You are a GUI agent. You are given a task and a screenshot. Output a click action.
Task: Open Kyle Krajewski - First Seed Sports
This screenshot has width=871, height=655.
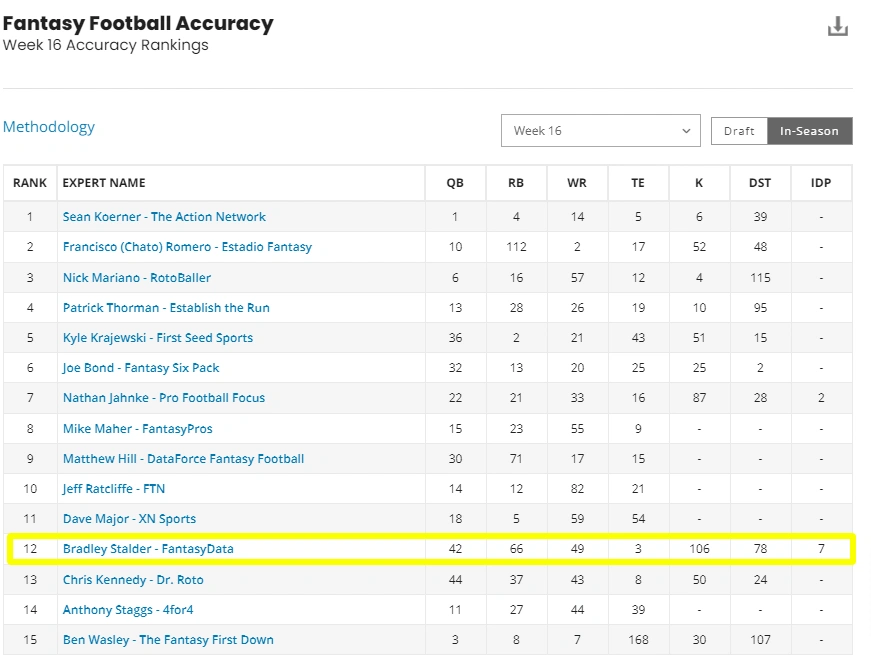pos(158,338)
